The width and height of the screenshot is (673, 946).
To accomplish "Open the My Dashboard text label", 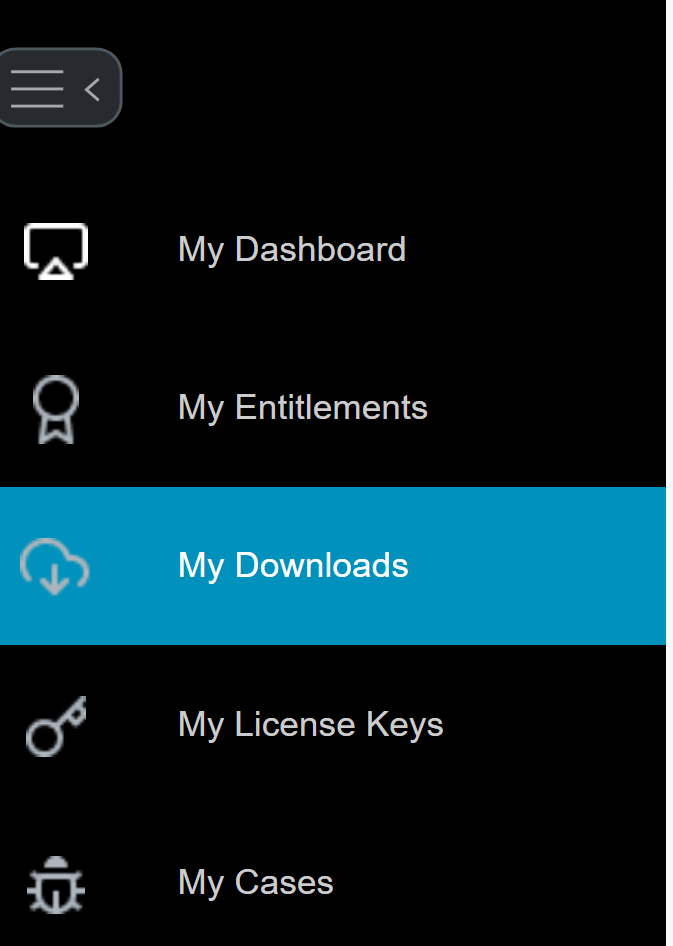I will (x=291, y=250).
